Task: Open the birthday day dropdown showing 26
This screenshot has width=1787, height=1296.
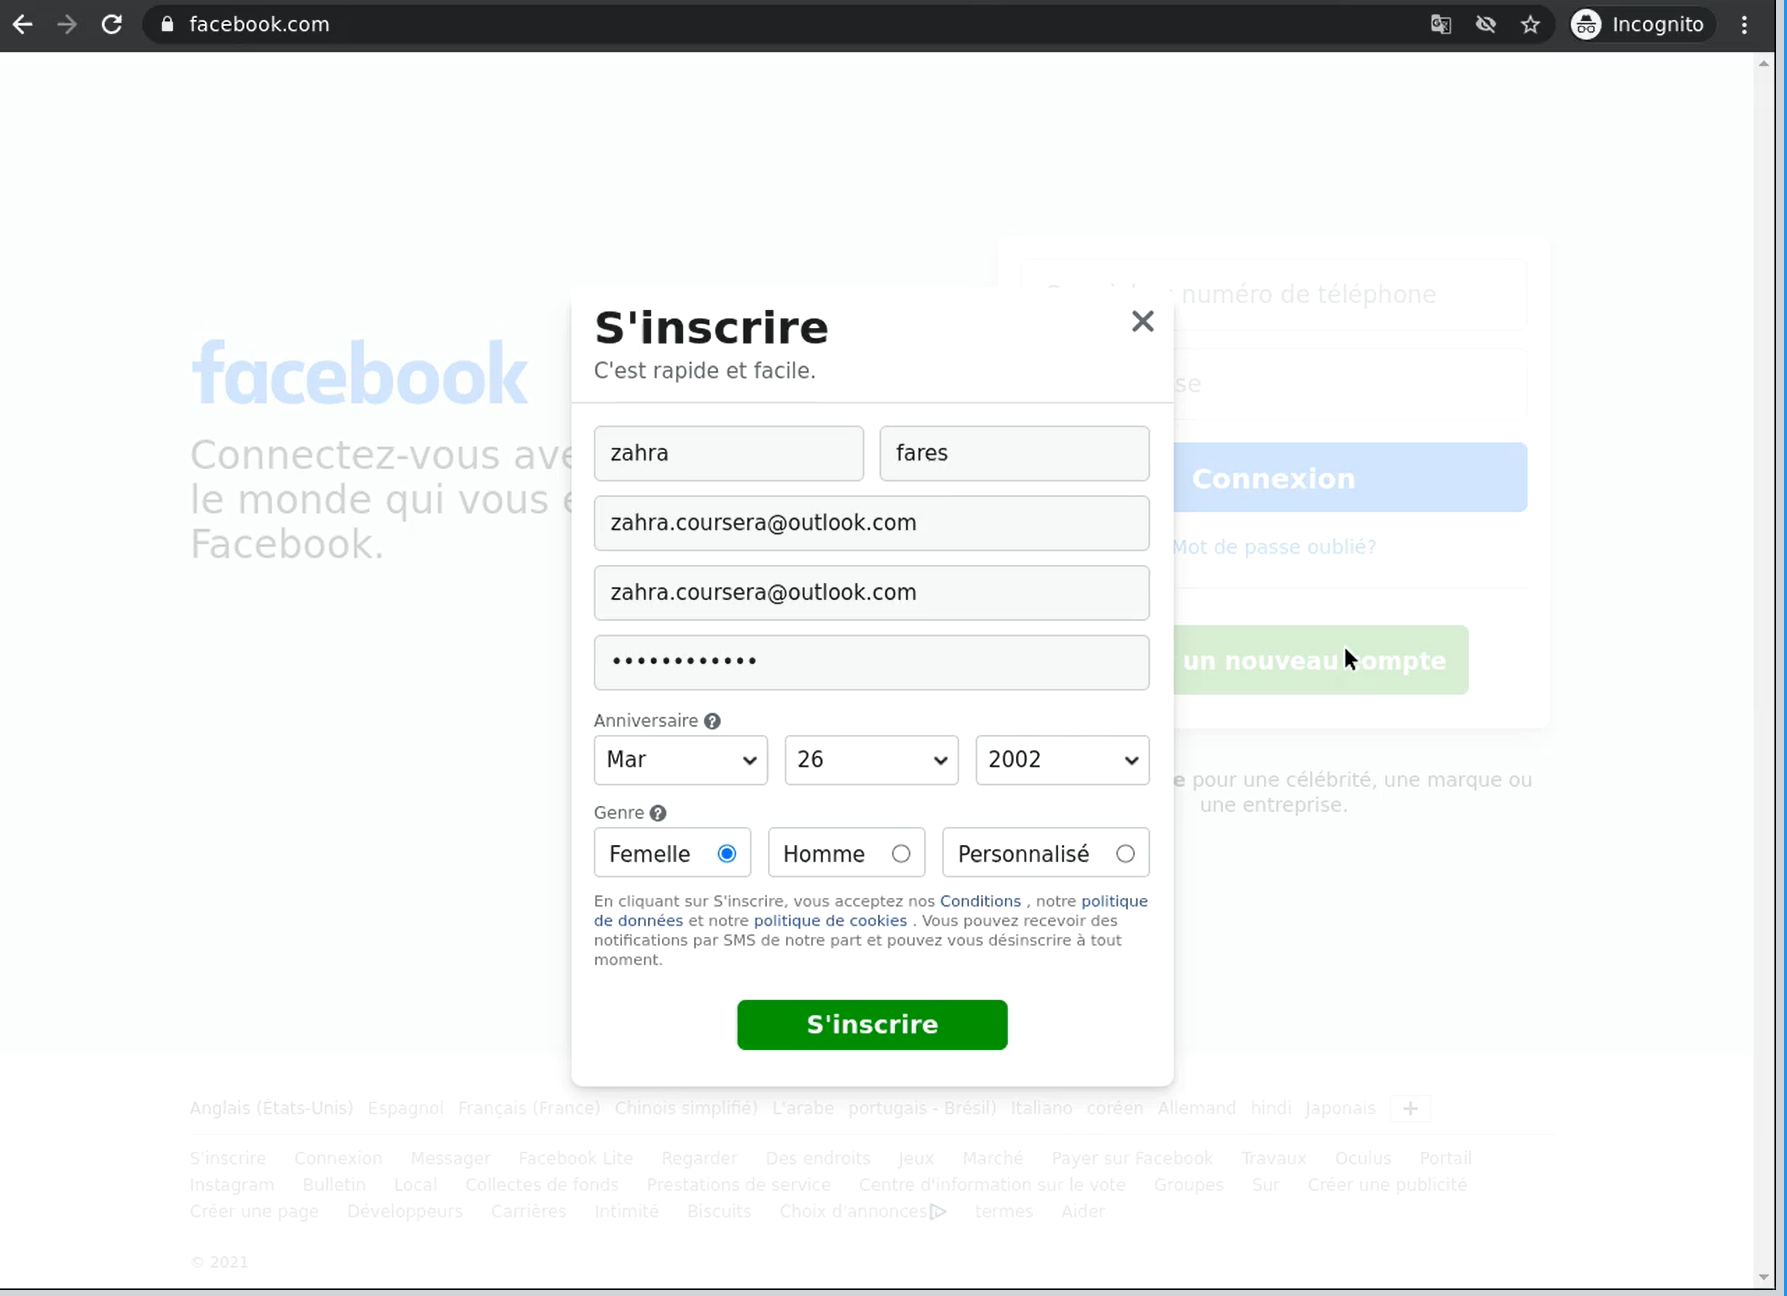Action: 871,760
